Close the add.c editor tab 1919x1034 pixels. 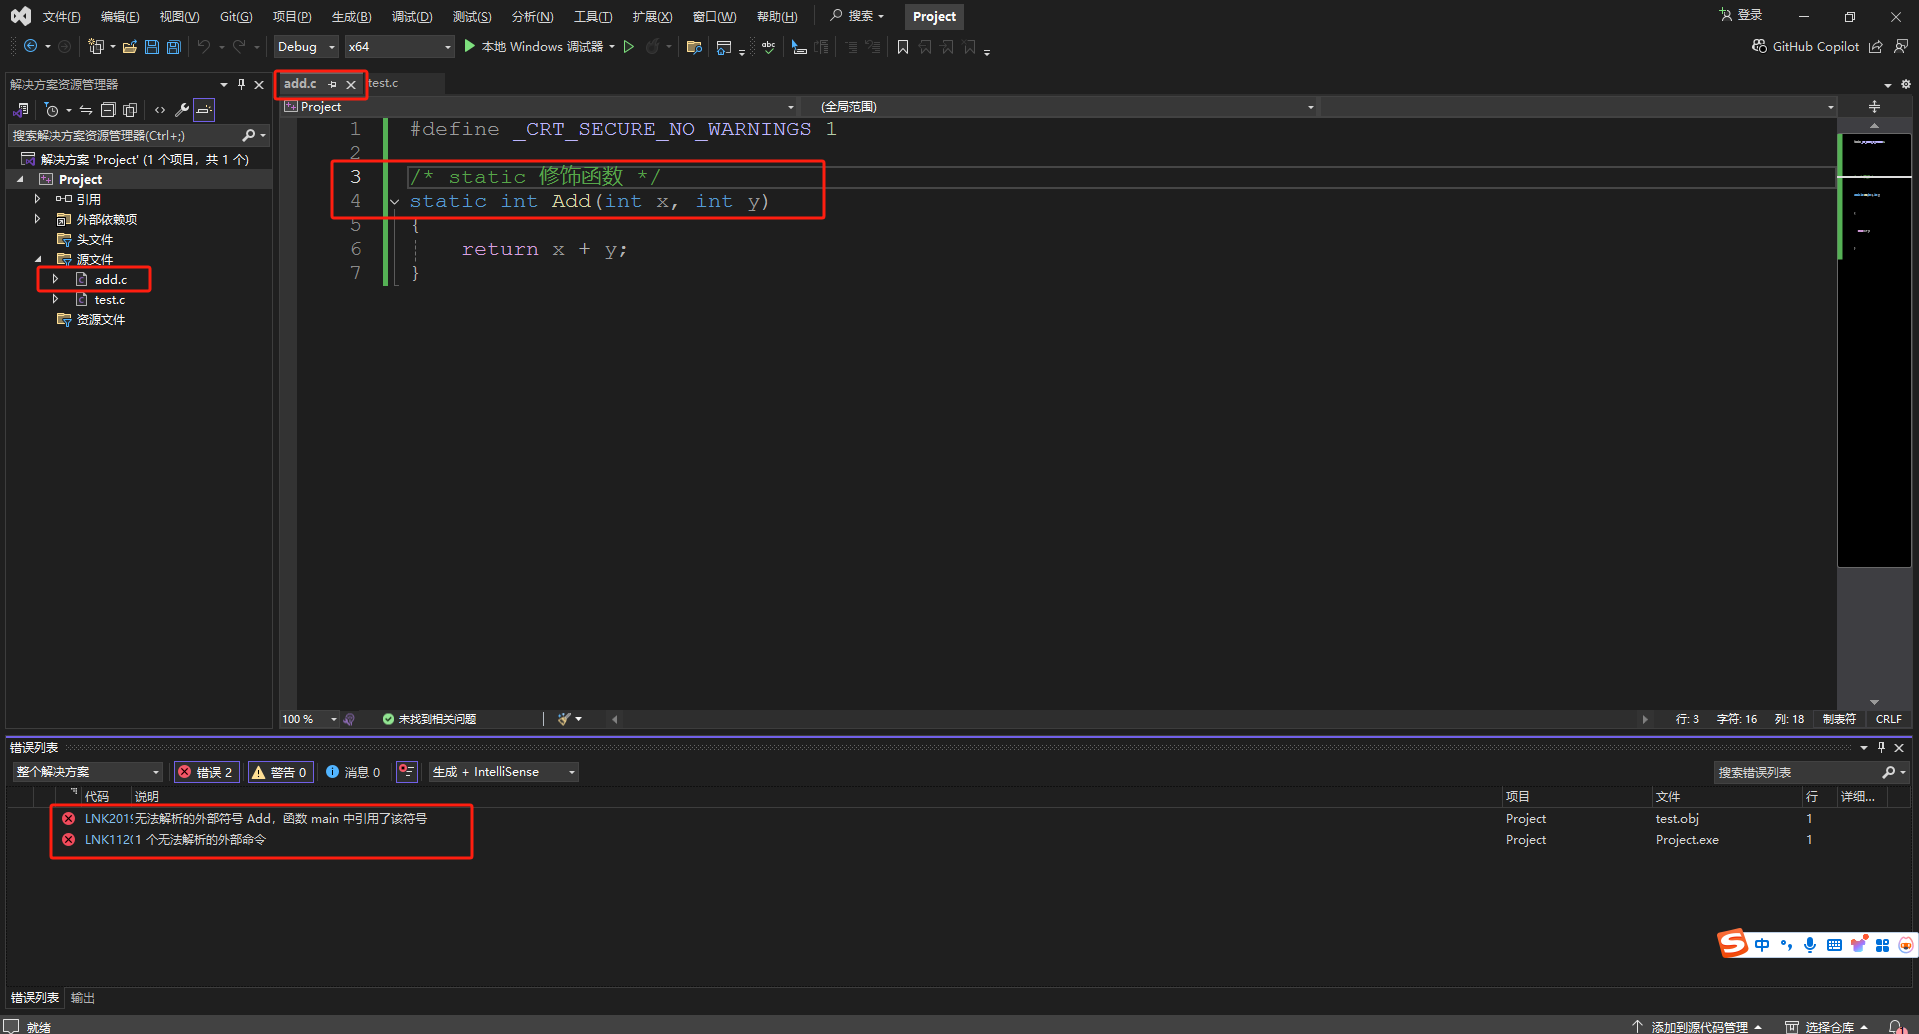point(351,84)
